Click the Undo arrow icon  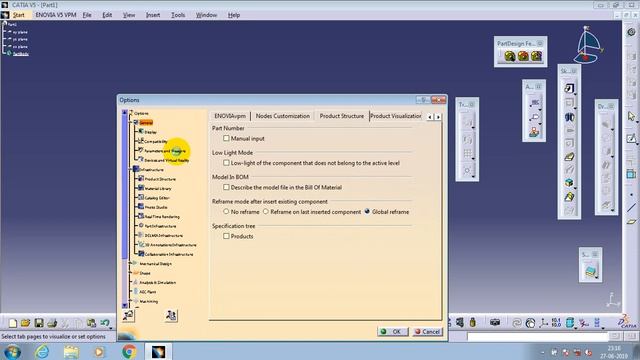(105, 323)
